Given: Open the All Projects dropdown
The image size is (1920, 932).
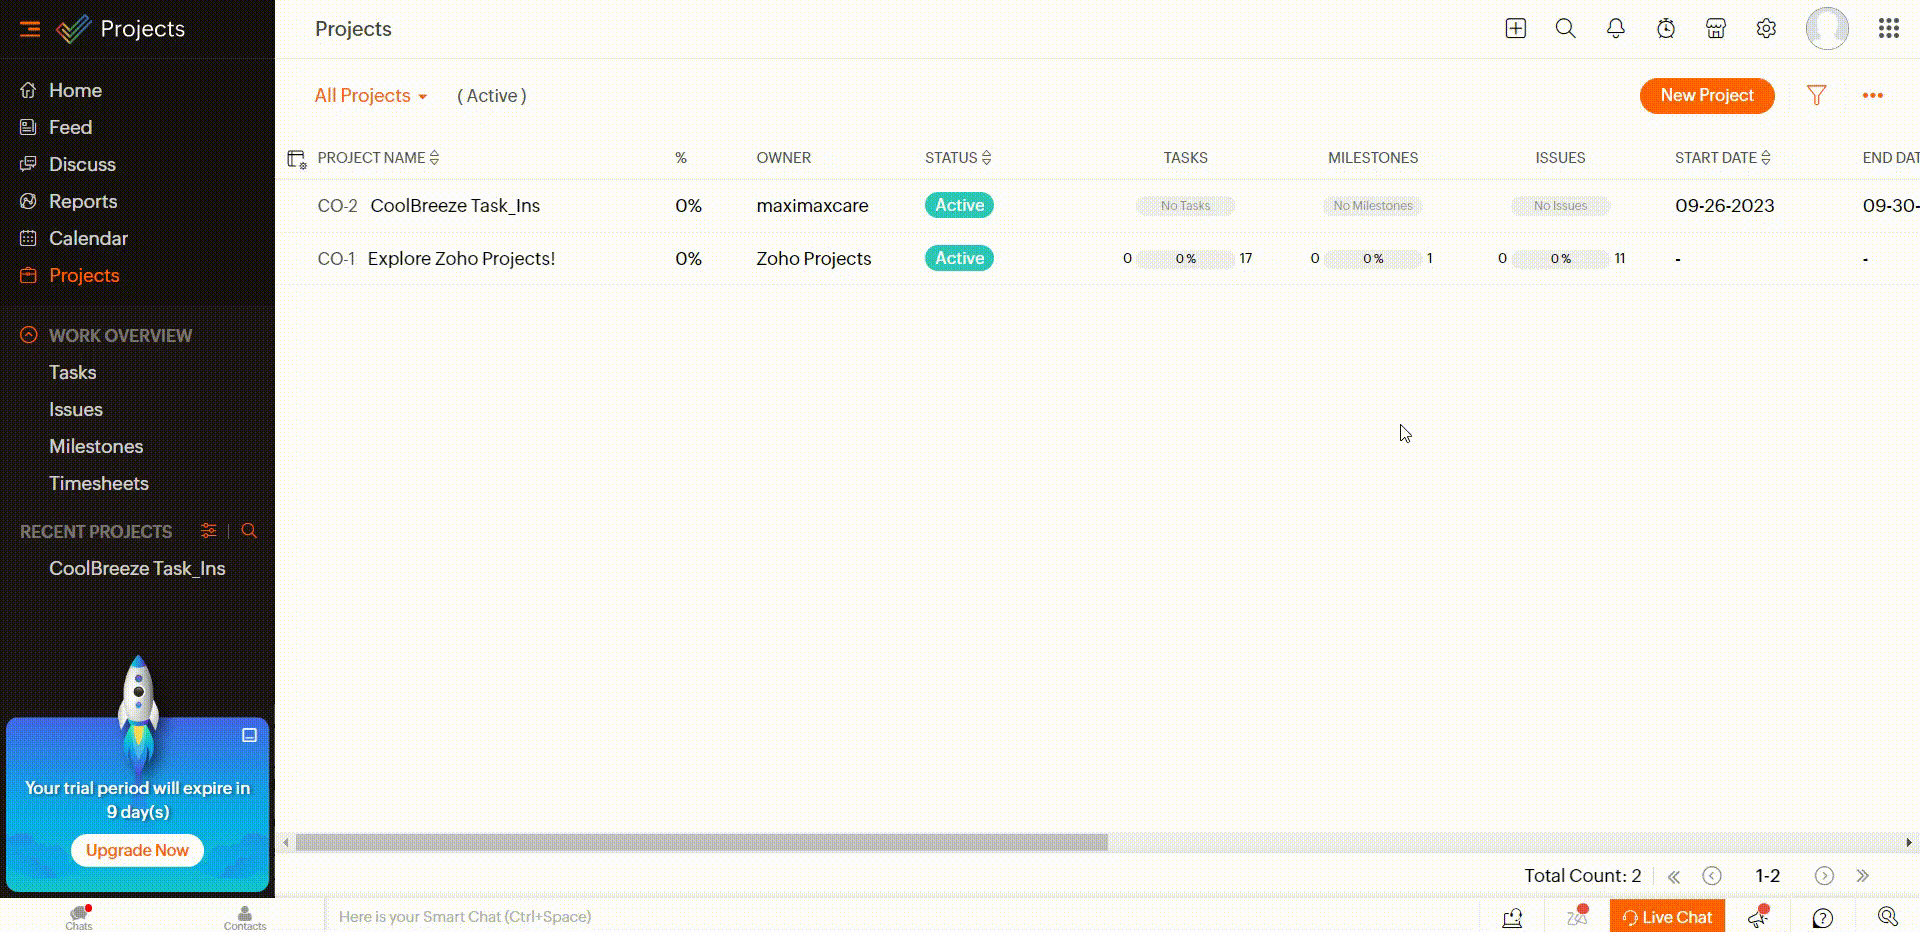Looking at the screenshot, I should (x=370, y=96).
